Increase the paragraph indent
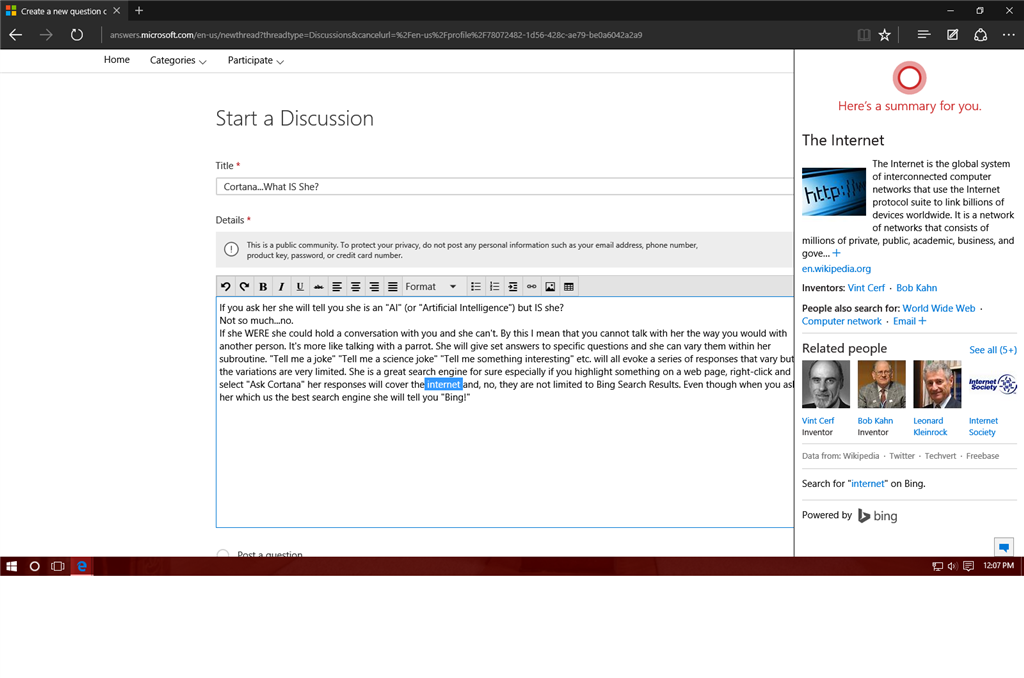The width and height of the screenshot is (1024, 678). pyautogui.click(x=513, y=286)
